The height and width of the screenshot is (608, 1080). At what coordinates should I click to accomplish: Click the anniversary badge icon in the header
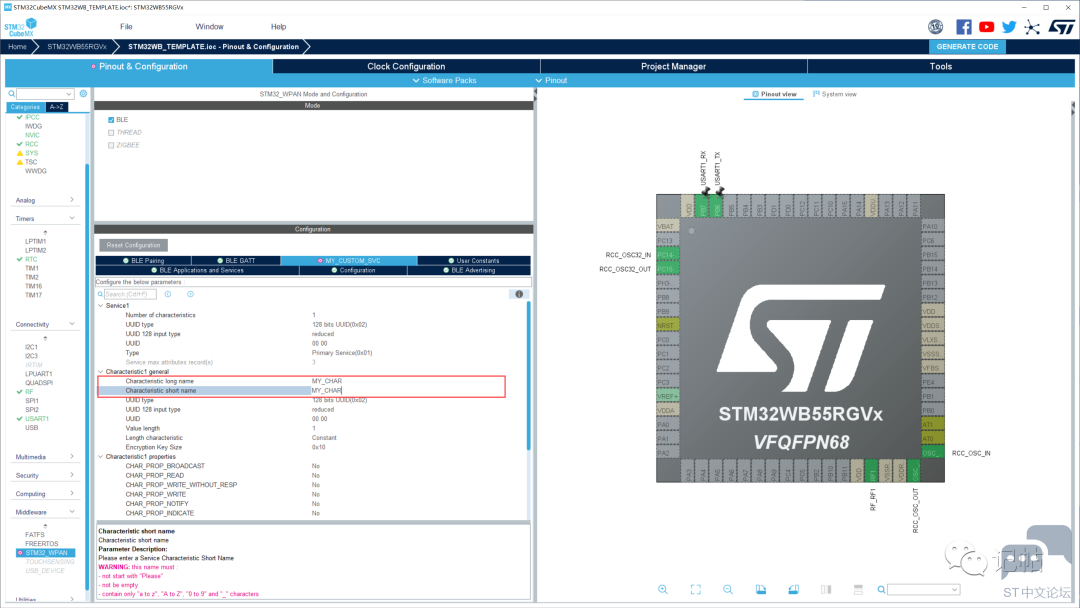coord(935,27)
